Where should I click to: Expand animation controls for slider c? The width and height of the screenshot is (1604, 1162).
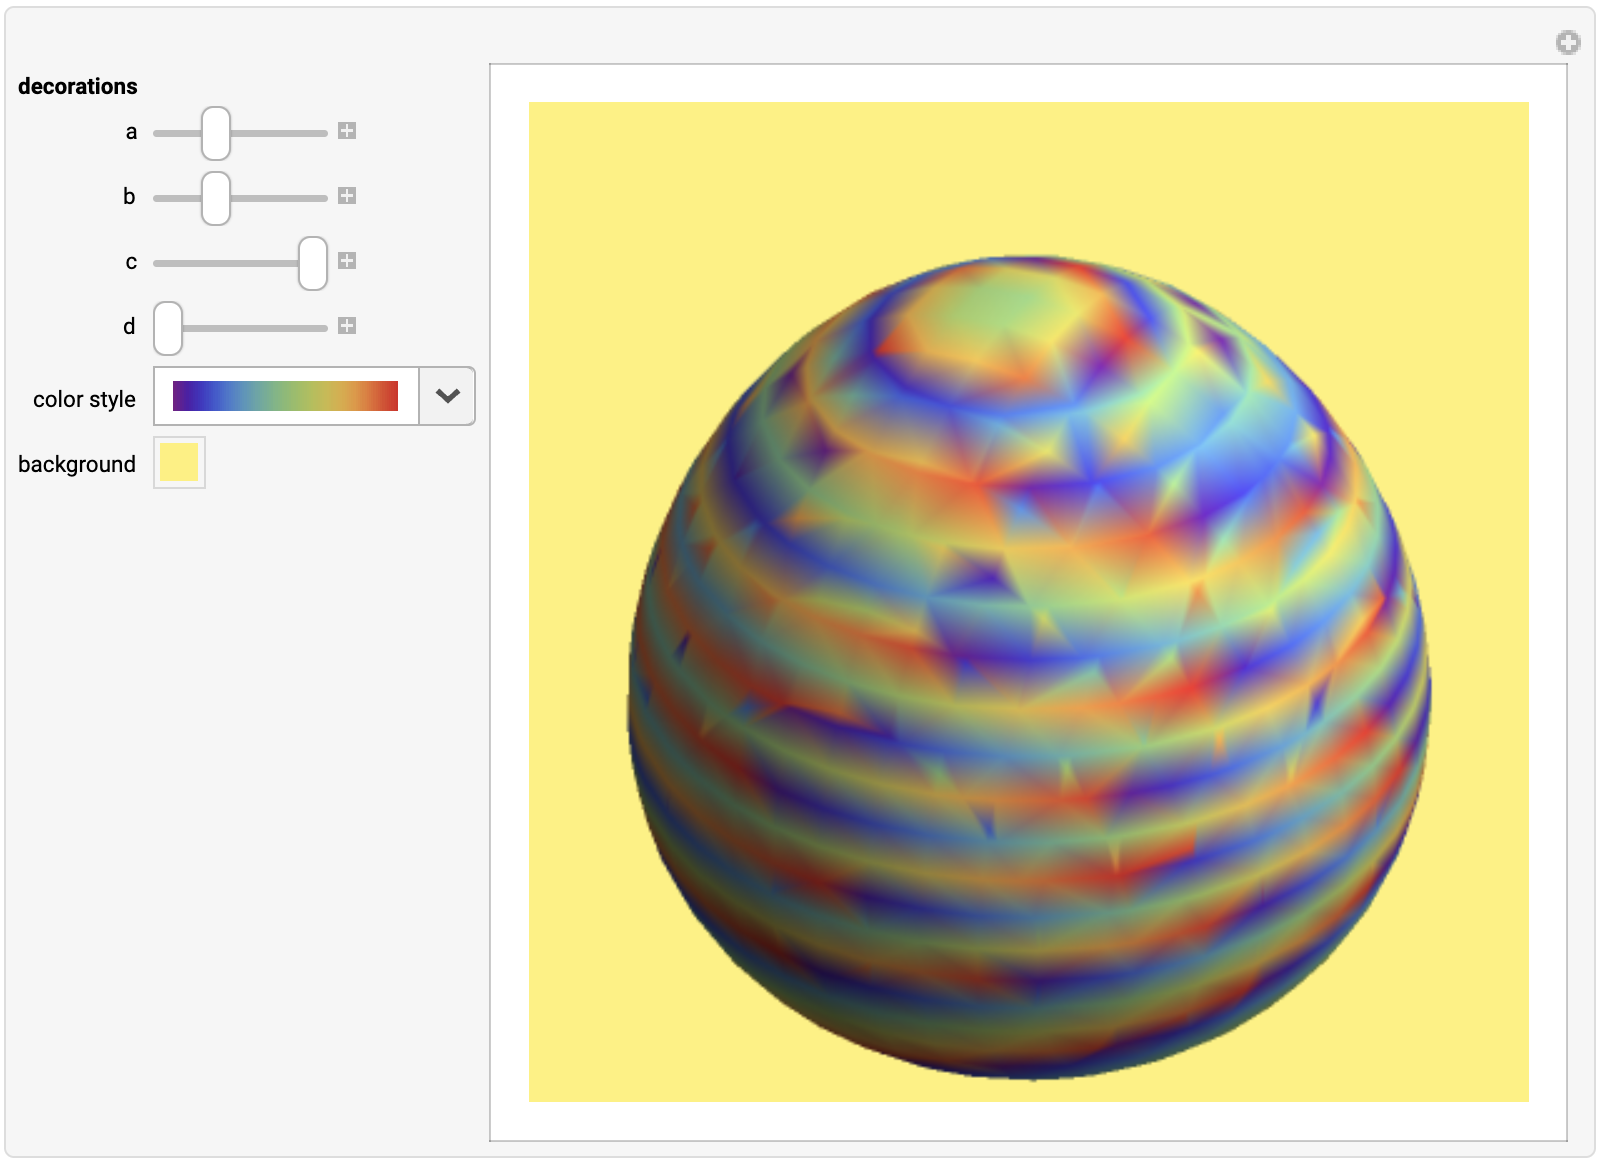point(347,261)
